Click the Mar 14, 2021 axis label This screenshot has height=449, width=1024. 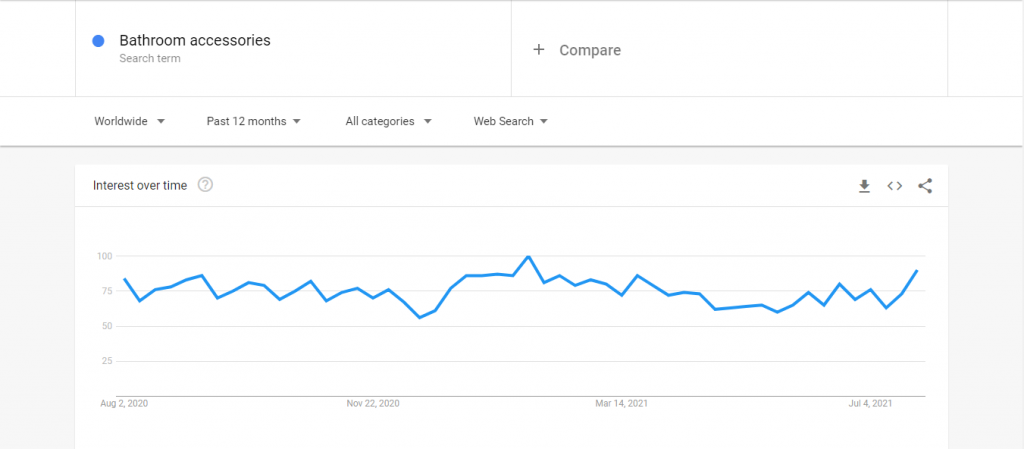(621, 404)
